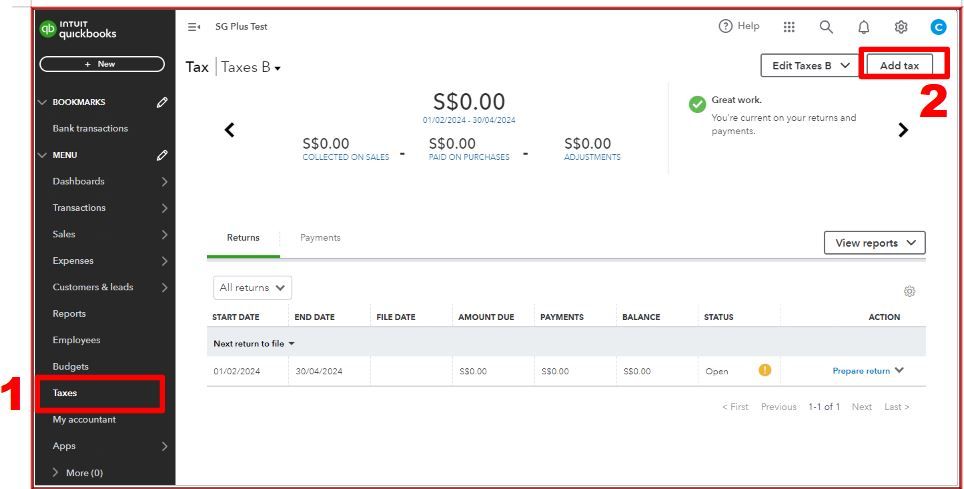Open Reports in the sidebar

point(69,314)
